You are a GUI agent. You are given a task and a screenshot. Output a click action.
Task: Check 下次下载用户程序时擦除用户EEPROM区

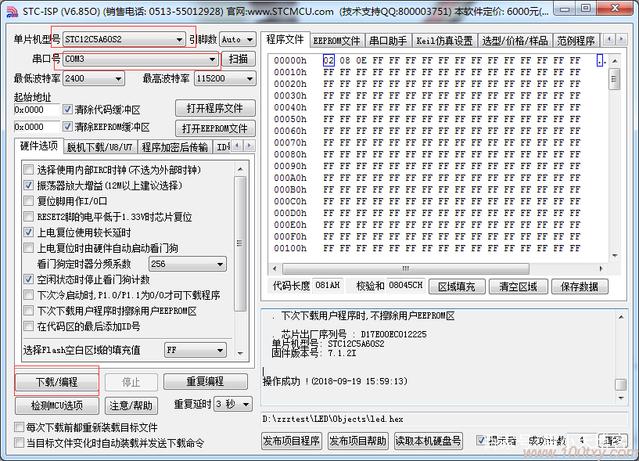[x=29, y=311]
